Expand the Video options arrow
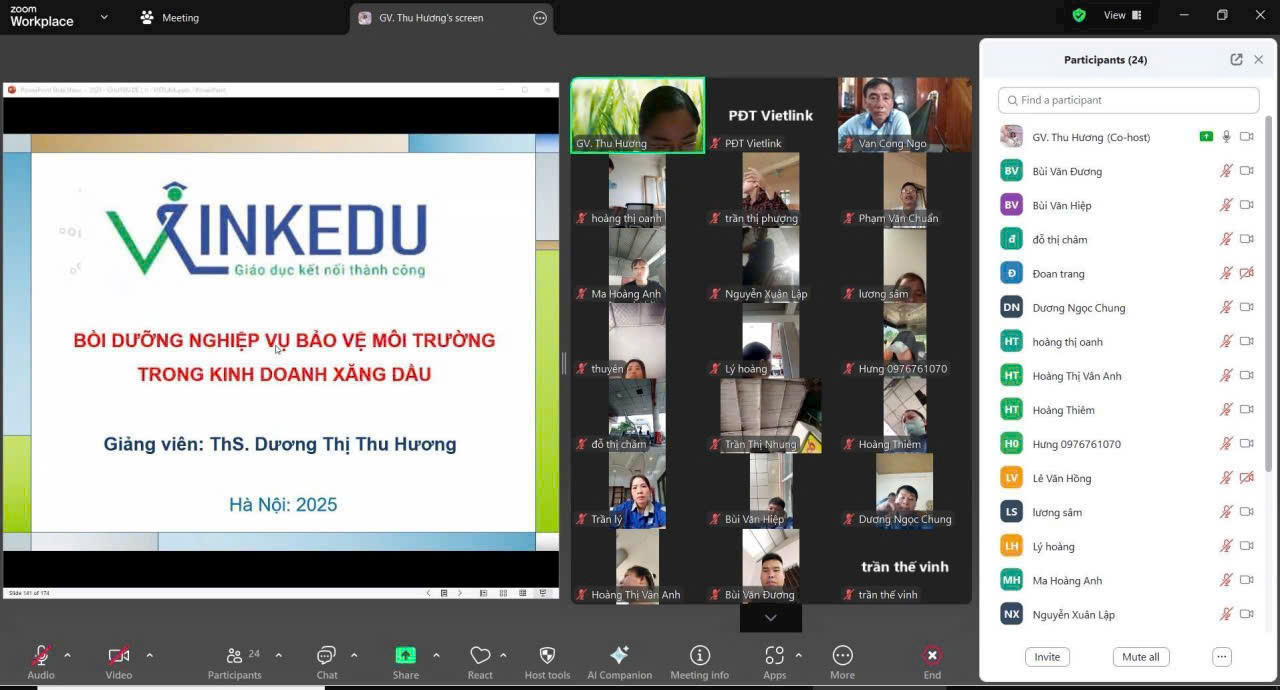 coord(150,656)
